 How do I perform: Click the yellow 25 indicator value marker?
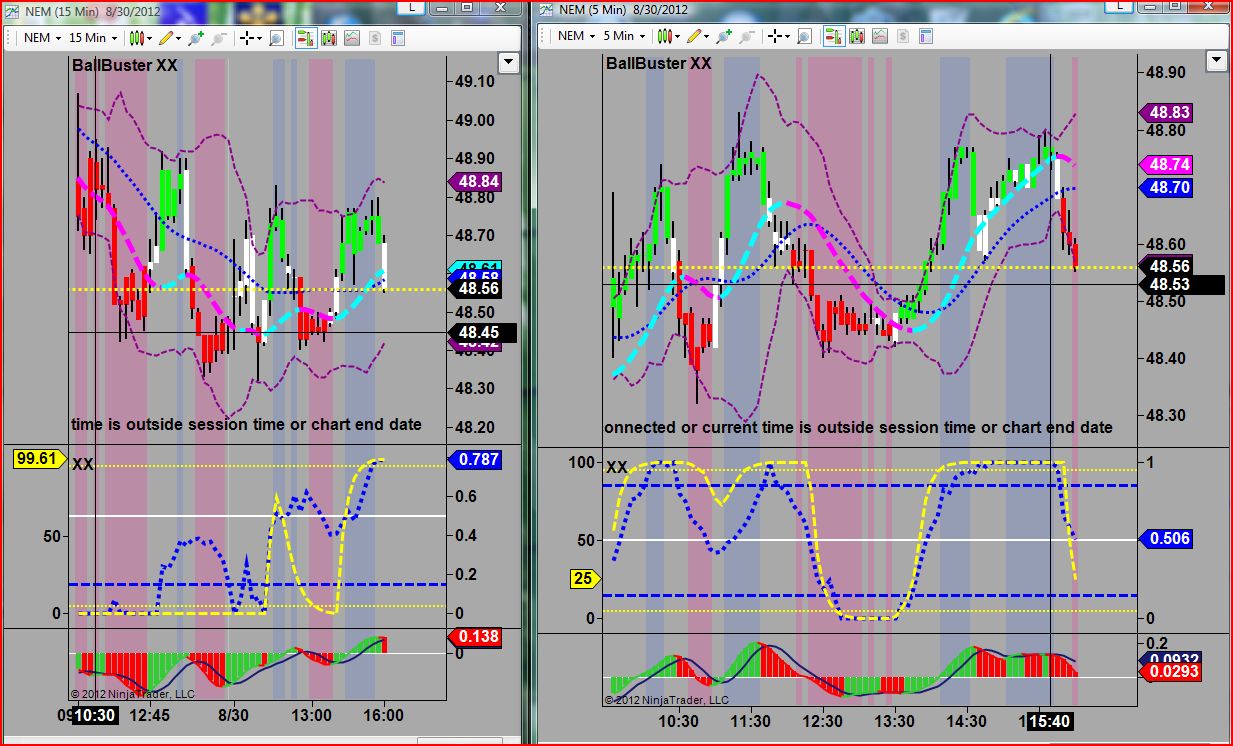click(x=585, y=578)
